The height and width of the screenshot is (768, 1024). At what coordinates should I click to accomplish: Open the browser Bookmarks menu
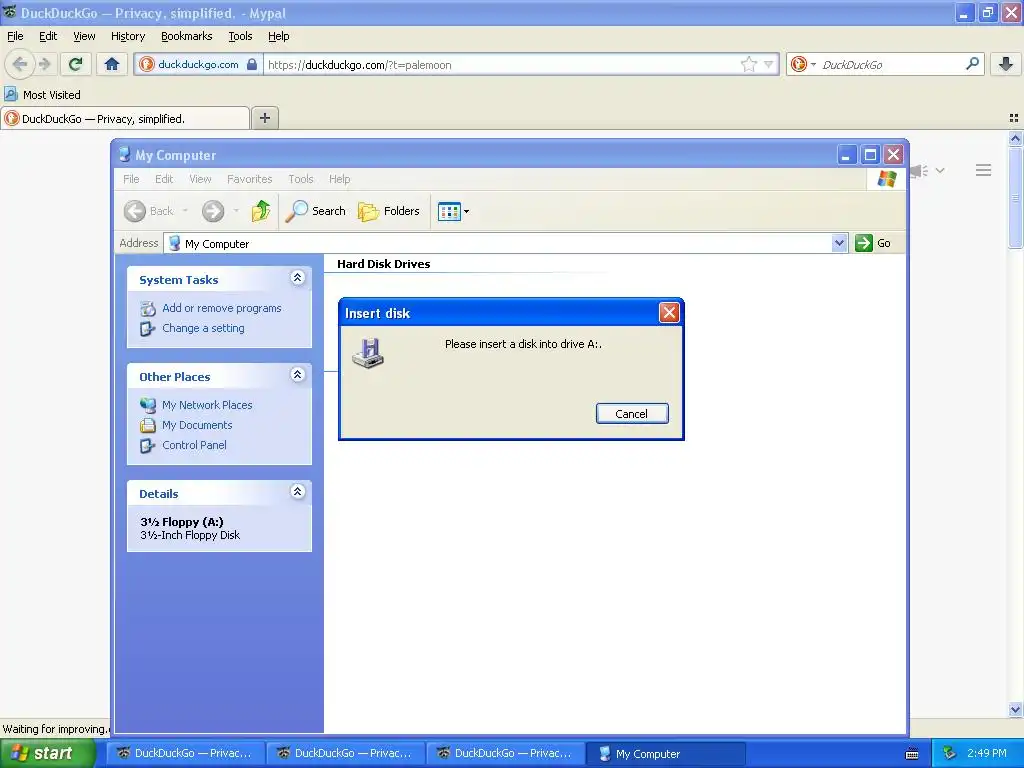[186, 36]
